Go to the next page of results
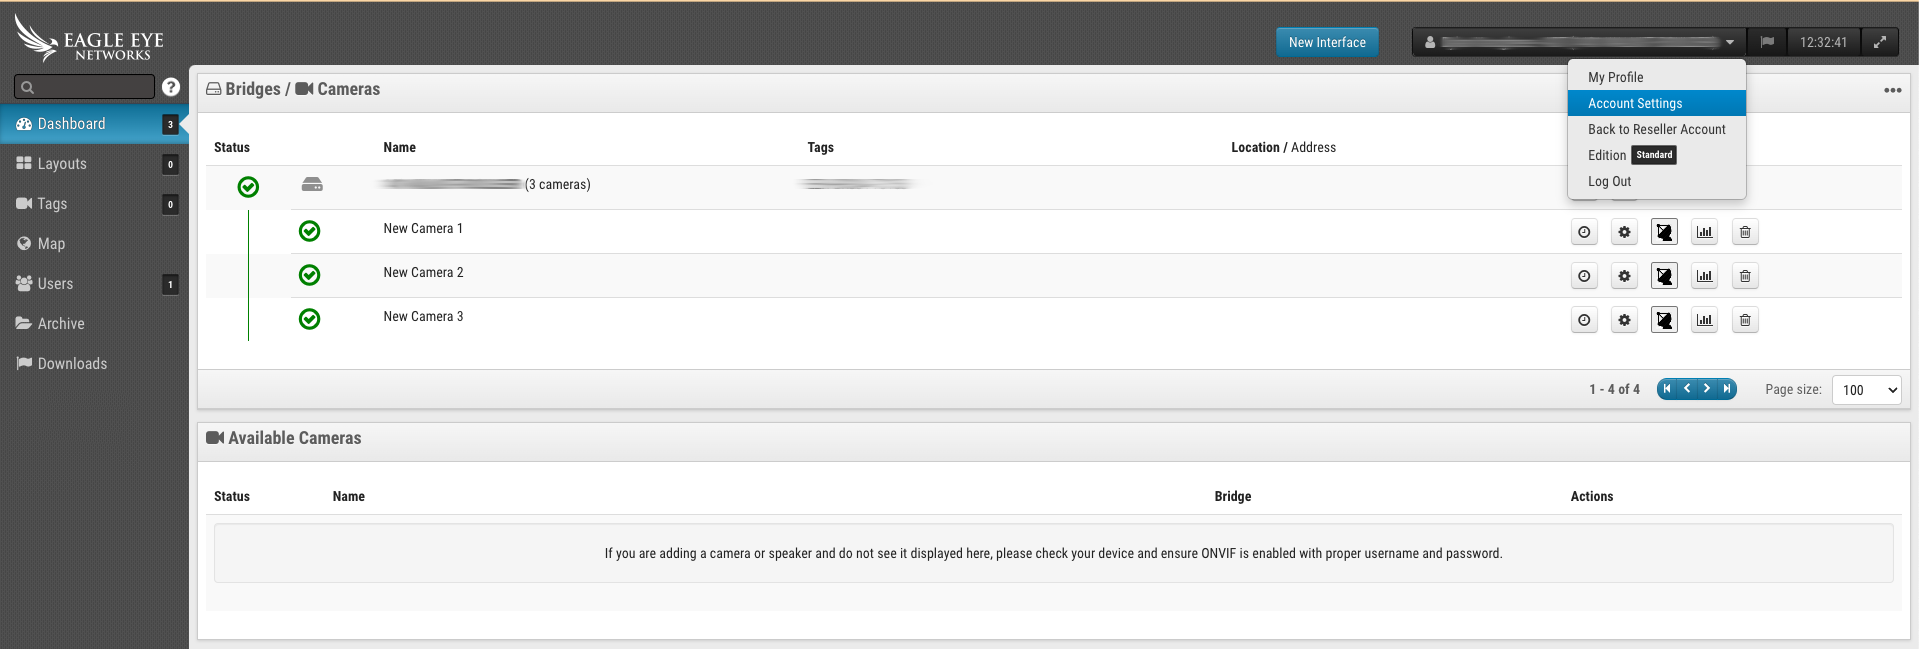Screen dimensions: 1919x649 point(1707,389)
